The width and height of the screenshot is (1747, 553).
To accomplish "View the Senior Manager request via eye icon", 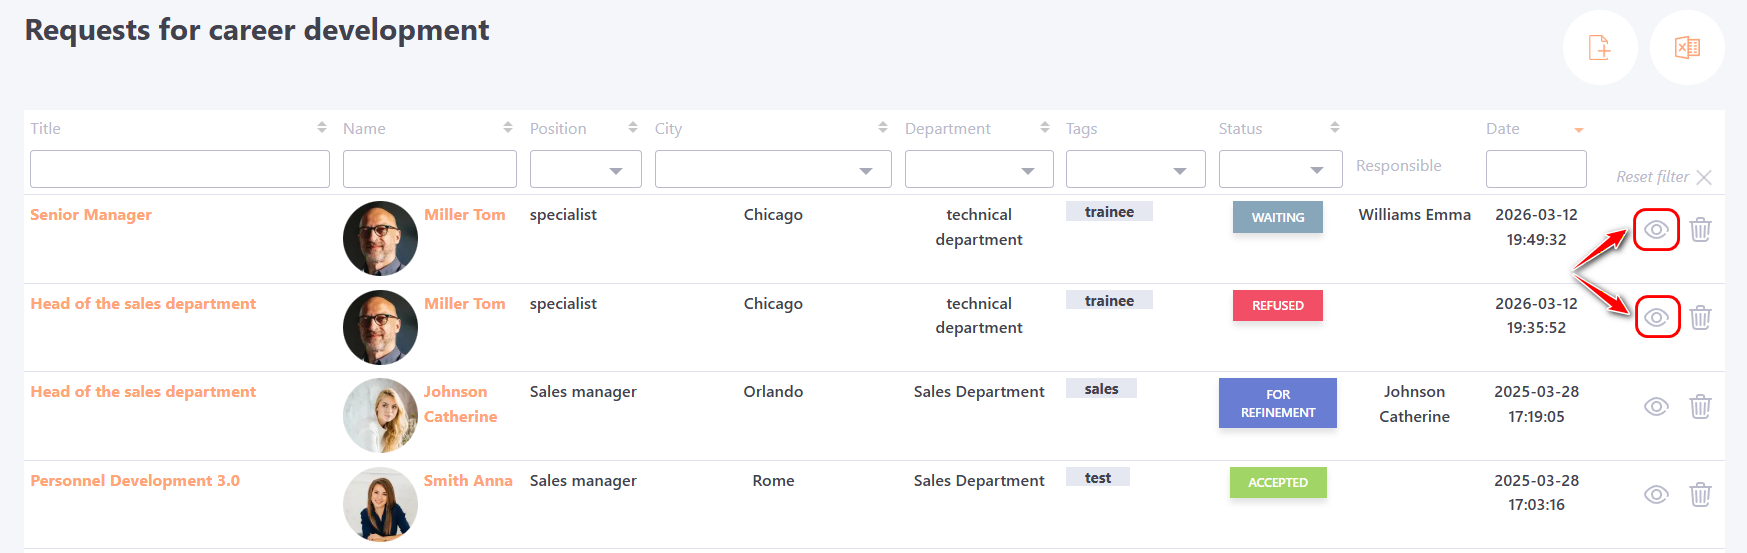I will tap(1656, 230).
